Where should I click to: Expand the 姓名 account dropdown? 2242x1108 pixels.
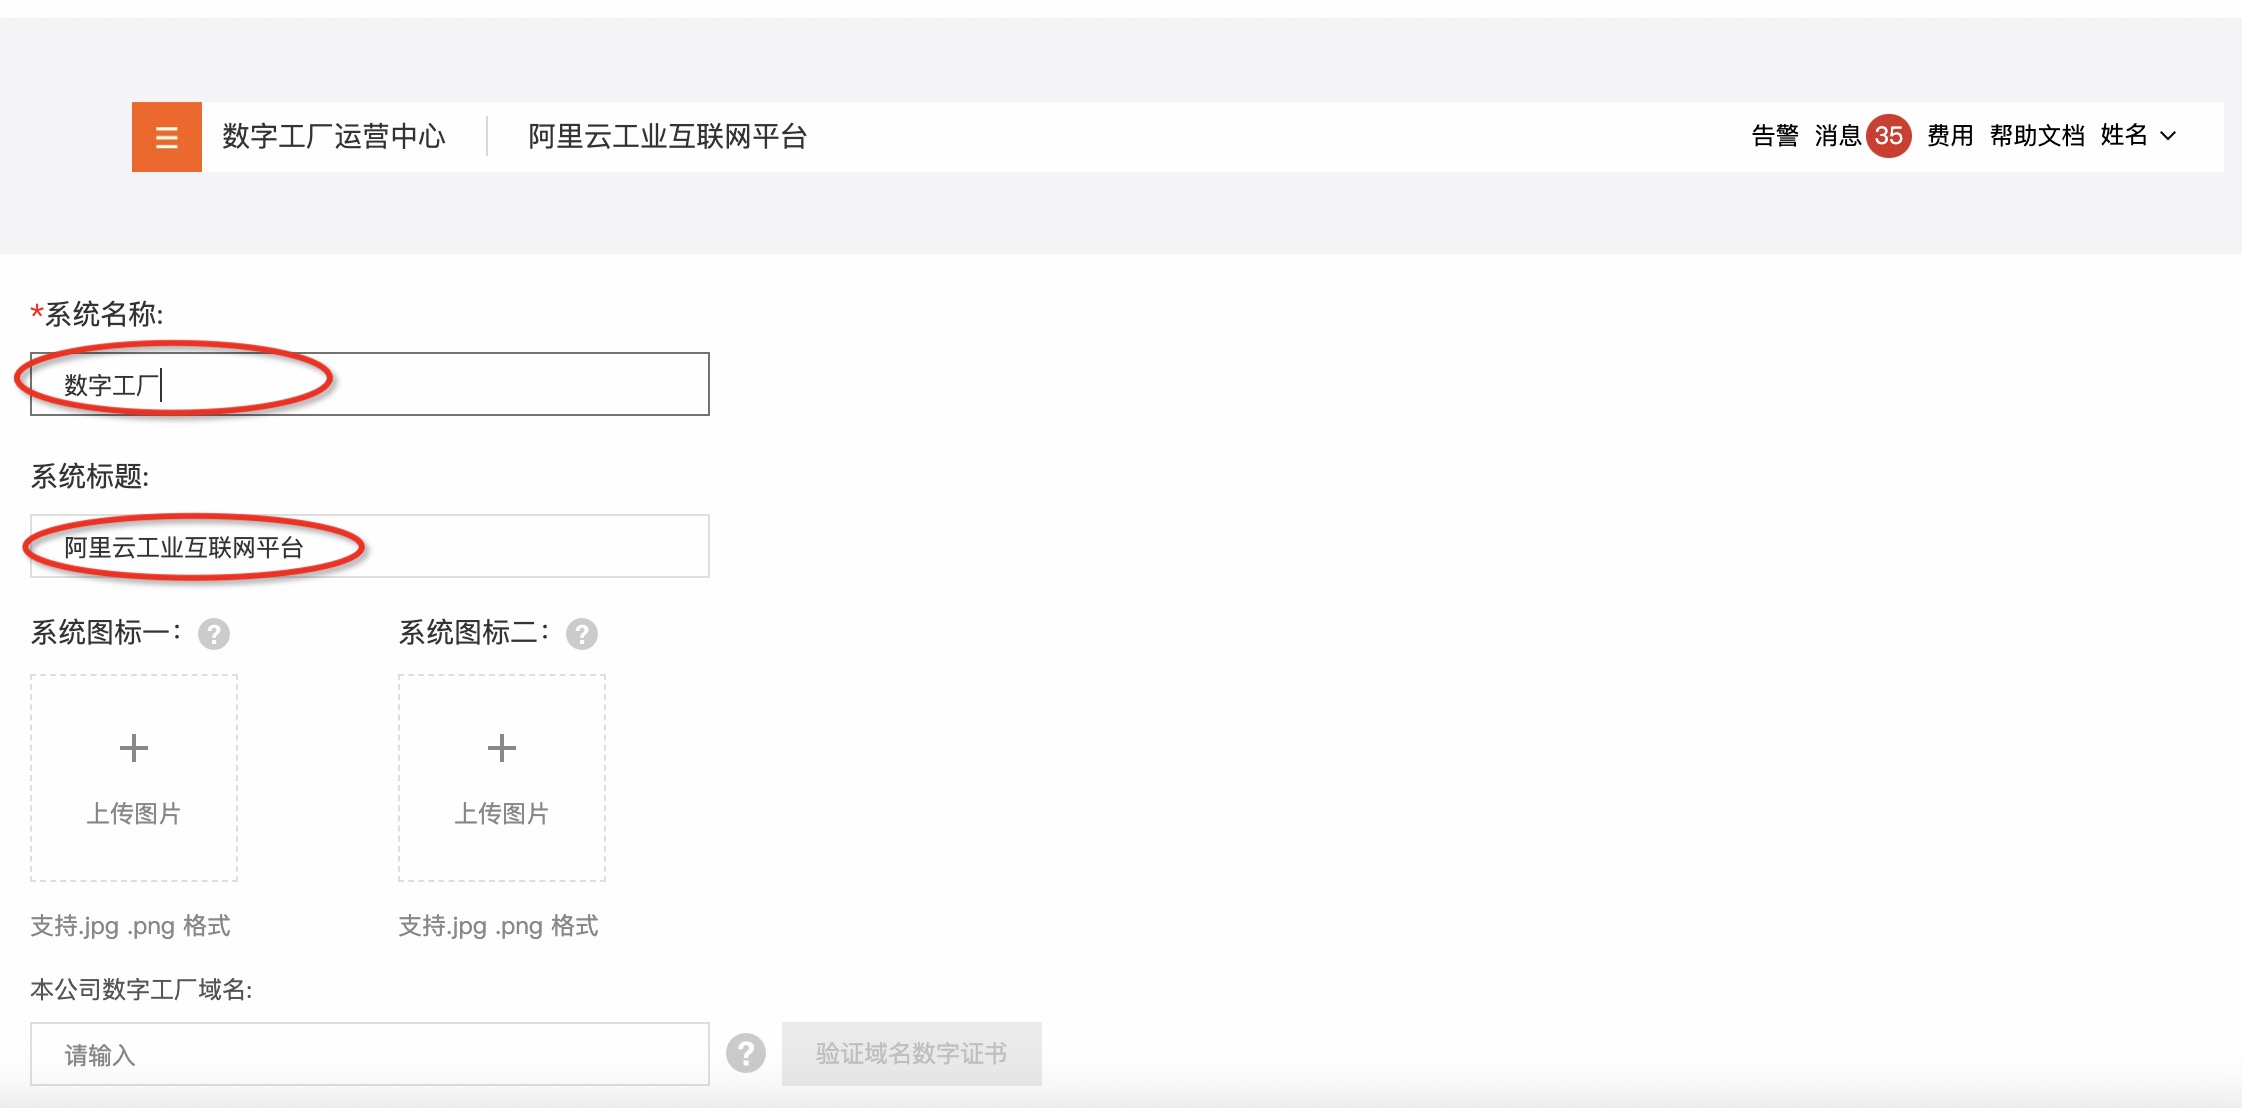2138,136
